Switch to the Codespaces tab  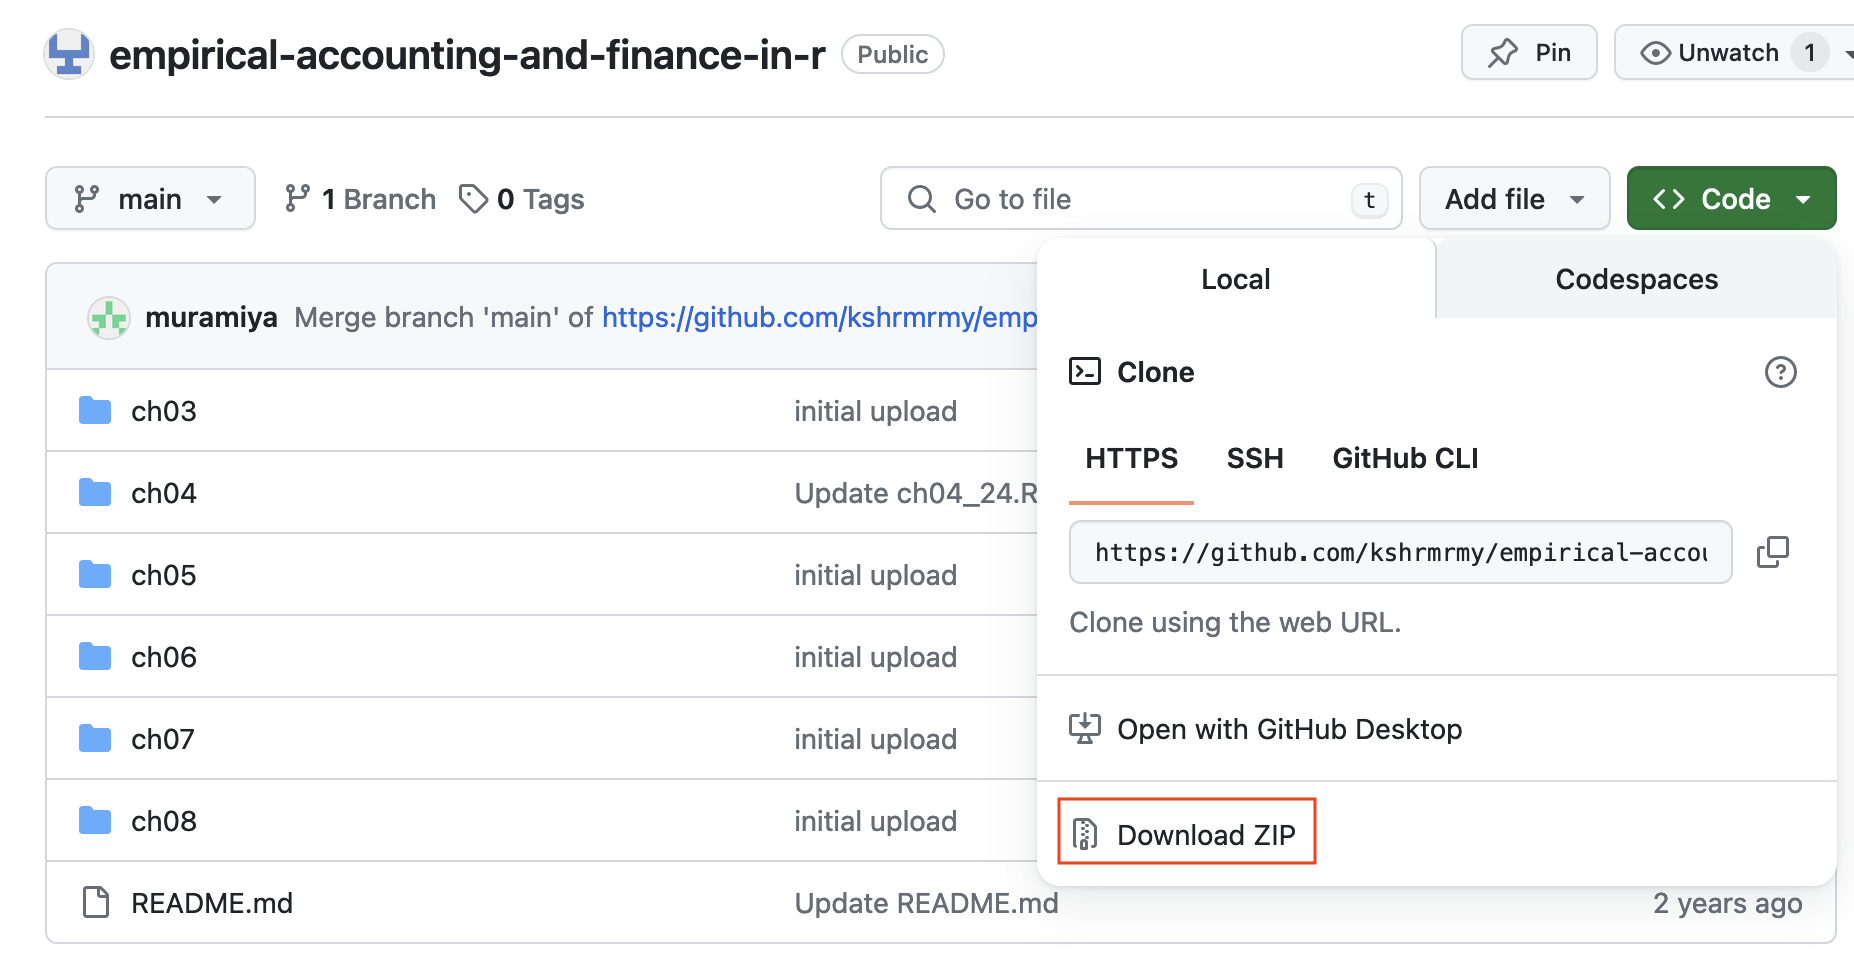click(1636, 279)
